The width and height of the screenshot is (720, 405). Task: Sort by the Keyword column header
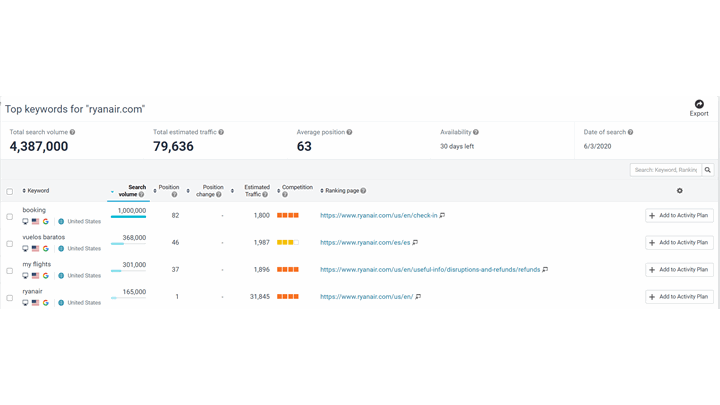point(38,191)
